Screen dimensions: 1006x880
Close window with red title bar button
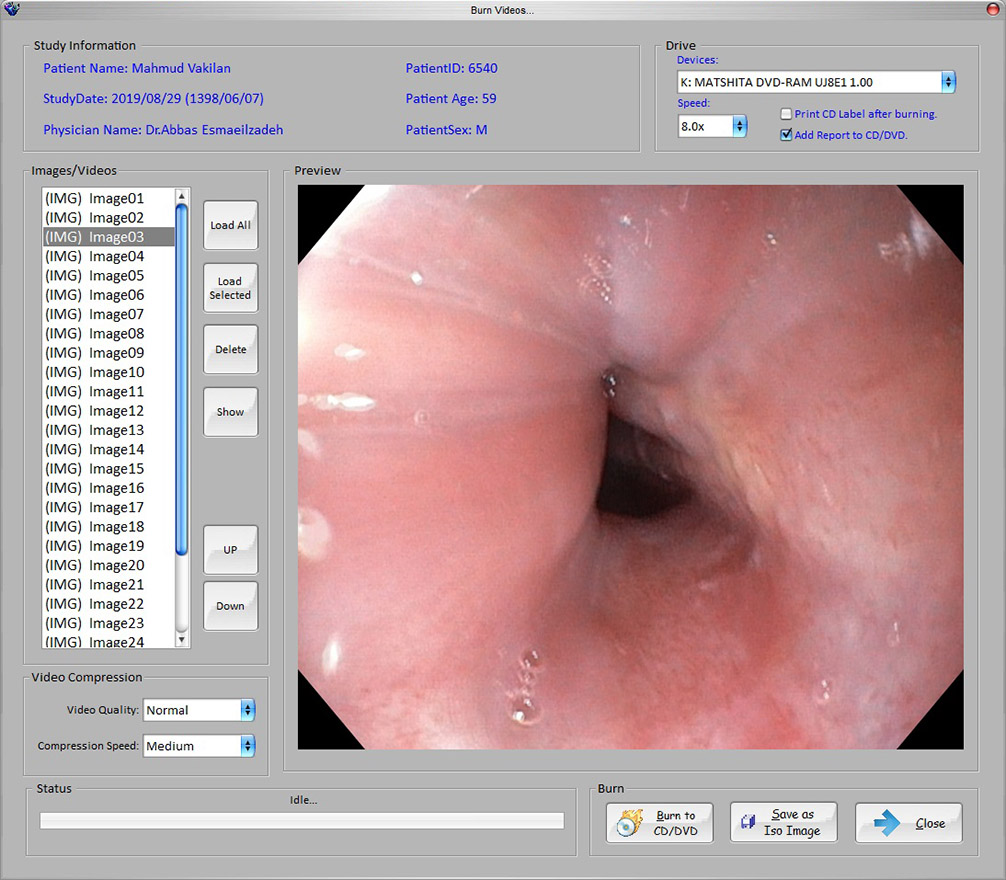pos(993,8)
